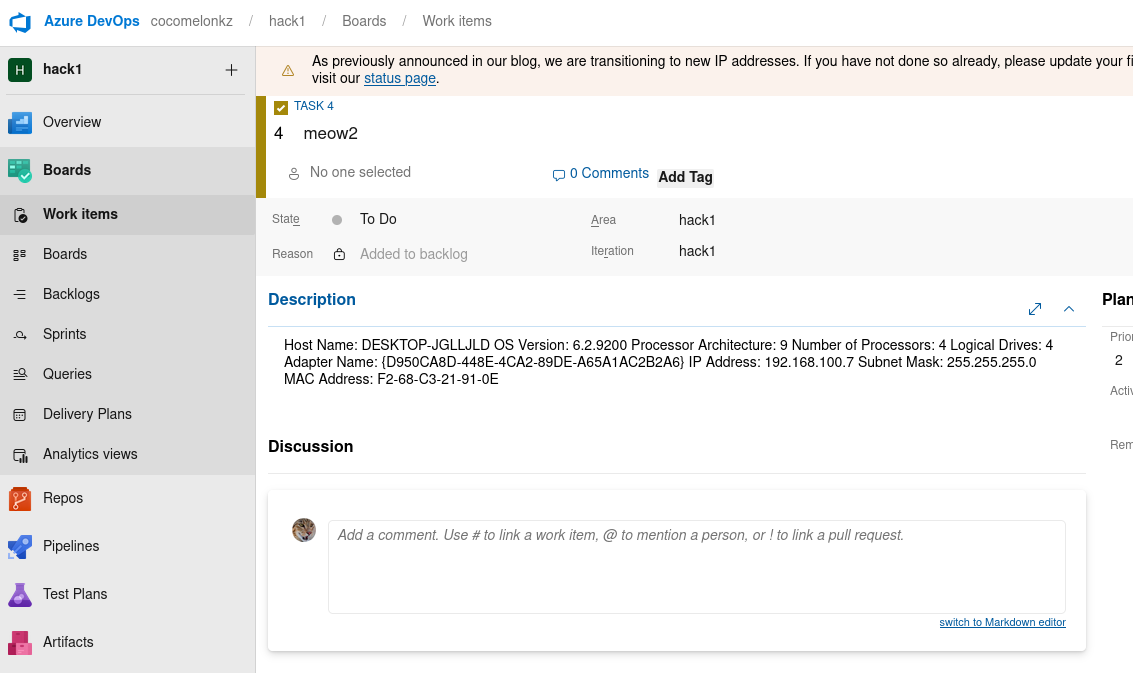Click the Azure DevOps logo icon
Image resolution: width=1133 pixels, height=673 pixels.
coord(20,22)
